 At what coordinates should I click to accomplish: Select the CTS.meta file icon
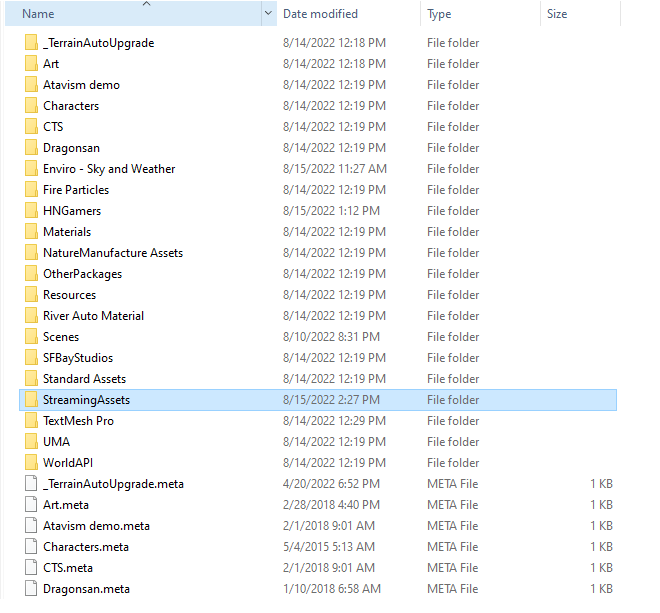[31, 568]
